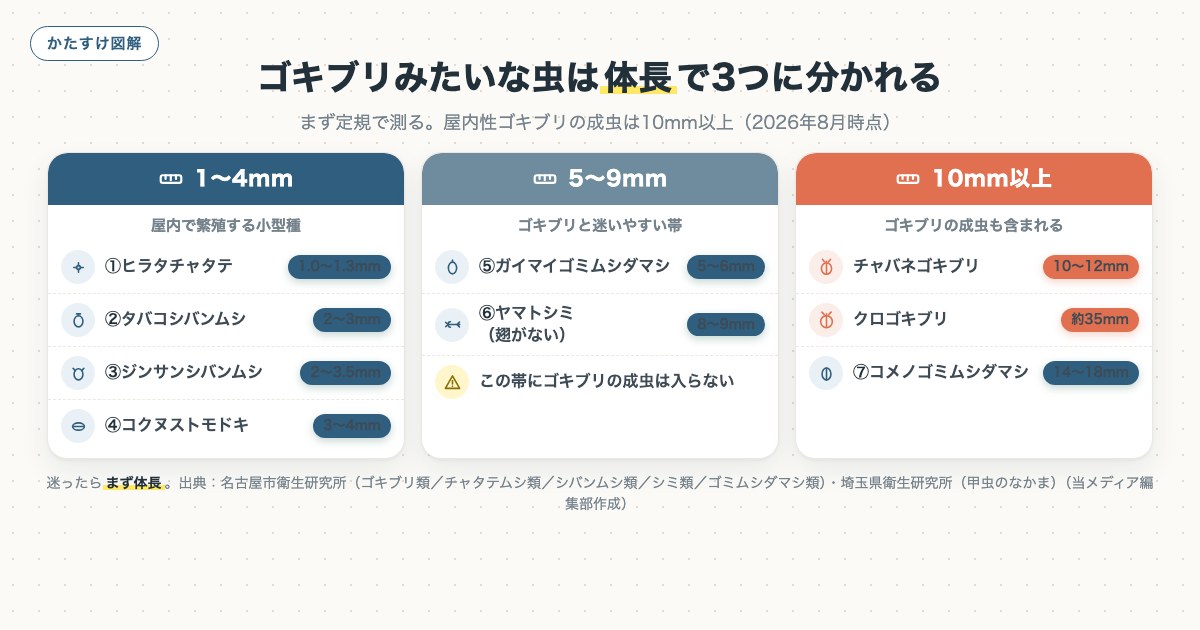The image size is (1200, 630).
Task: Click the 3〜4mm size pill
Action: pyautogui.click(x=352, y=426)
